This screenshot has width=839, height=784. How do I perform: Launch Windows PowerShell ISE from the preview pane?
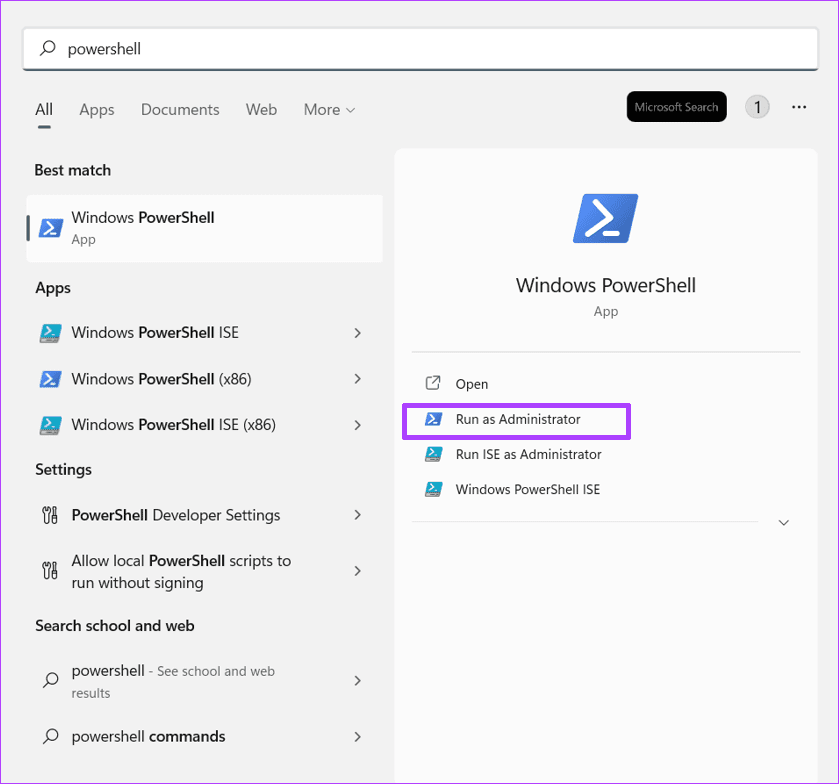click(528, 489)
